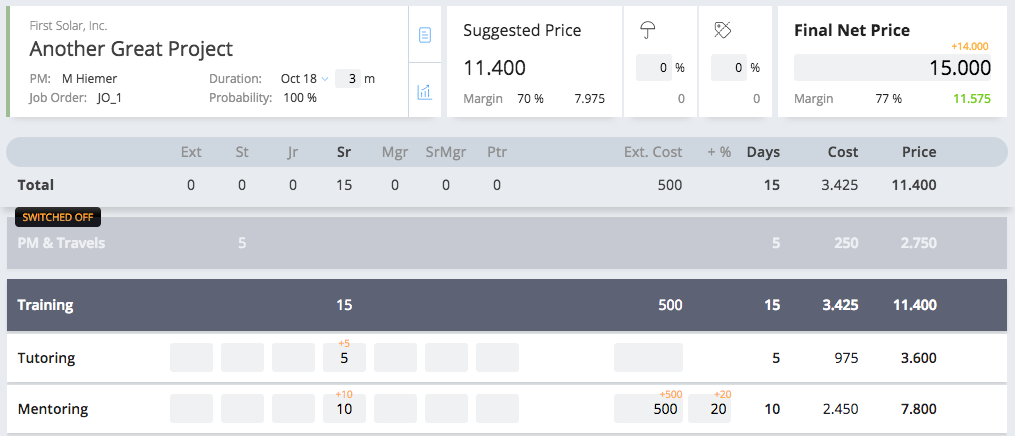Click the Tutoring external cost field

[648, 358]
